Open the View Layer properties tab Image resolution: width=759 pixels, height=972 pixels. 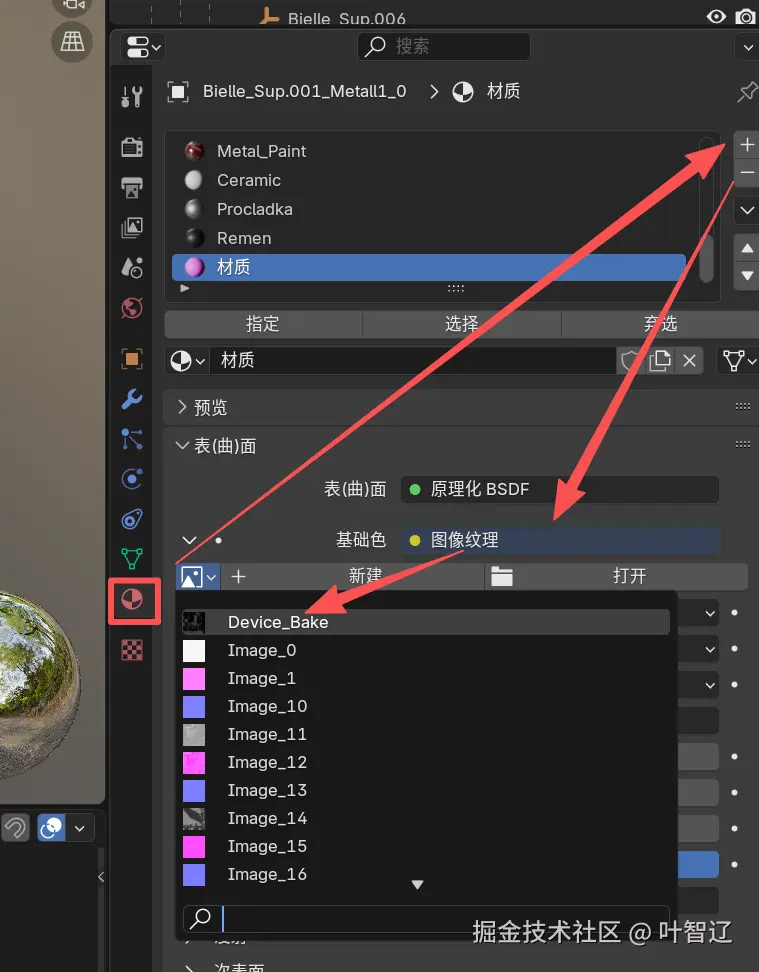pos(131,228)
